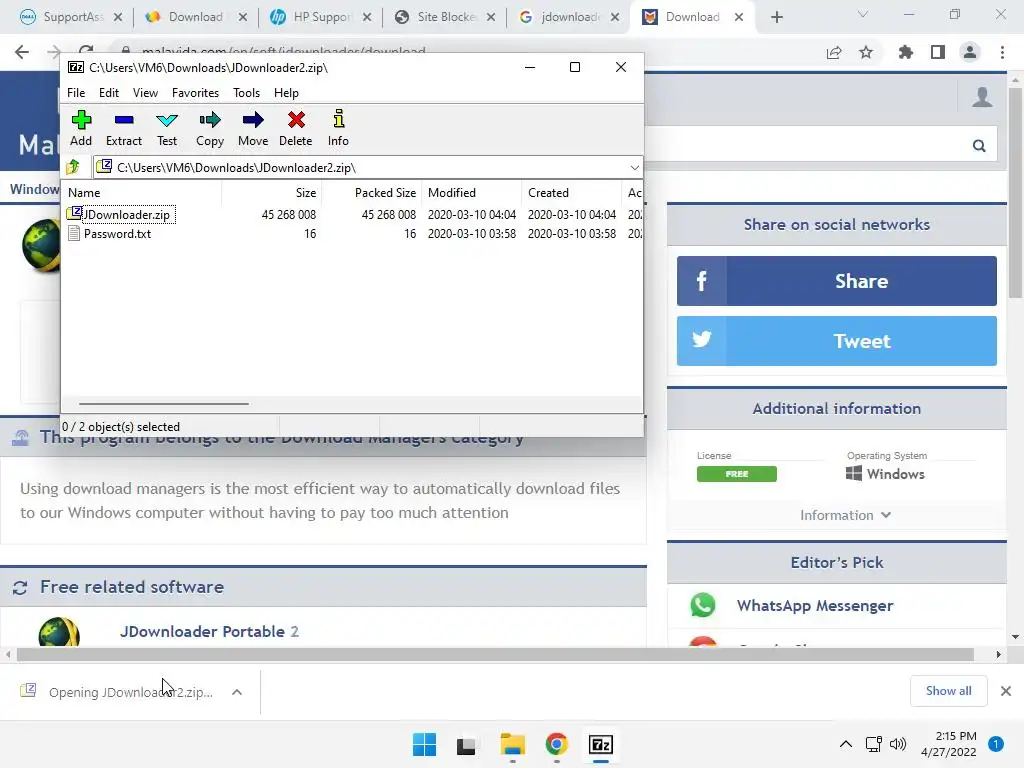Image resolution: width=1024 pixels, height=768 pixels.
Task: Open the Favorites menu
Action: [x=195, y=93]
